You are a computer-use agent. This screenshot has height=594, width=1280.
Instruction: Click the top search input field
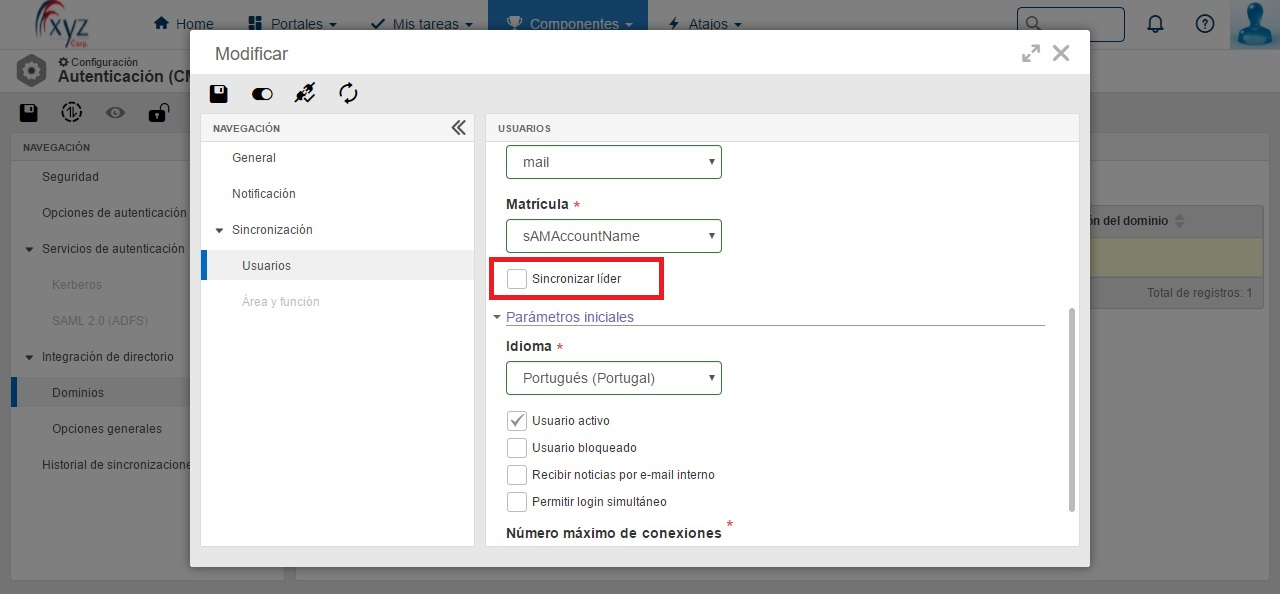(x=1071, y=24)
